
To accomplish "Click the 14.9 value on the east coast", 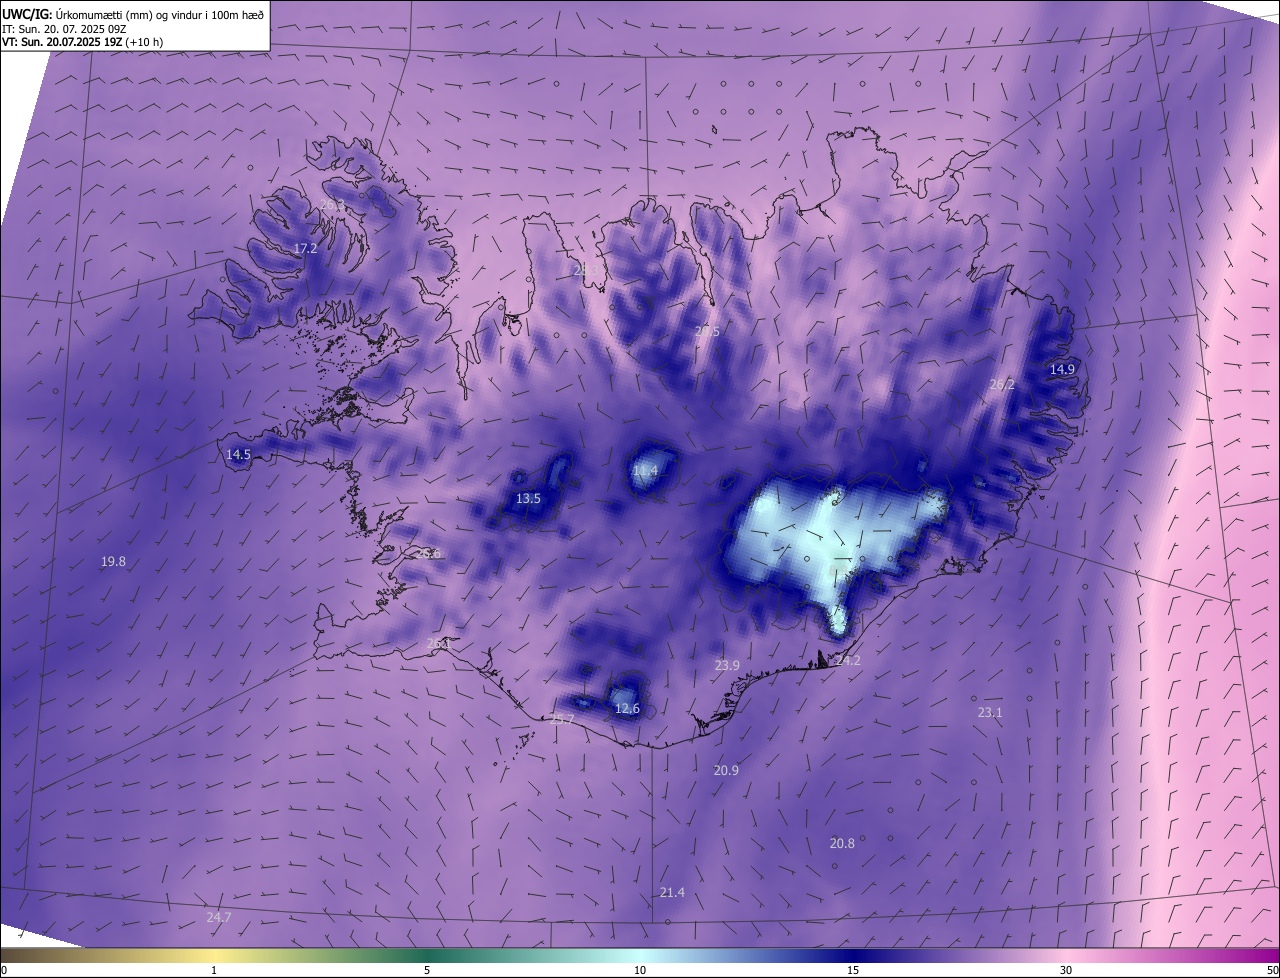I will pyautogui.click(x=1062, y=369).
